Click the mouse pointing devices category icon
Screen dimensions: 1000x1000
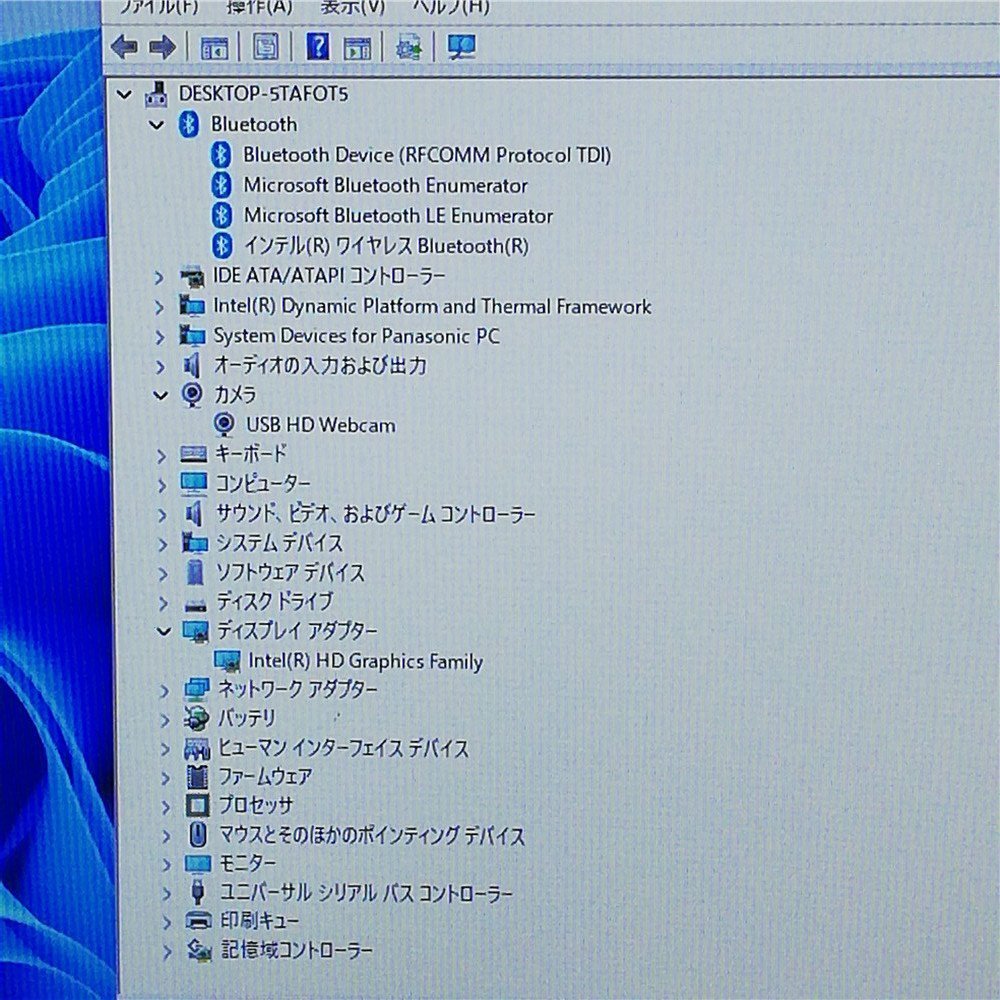pos(198,835)
